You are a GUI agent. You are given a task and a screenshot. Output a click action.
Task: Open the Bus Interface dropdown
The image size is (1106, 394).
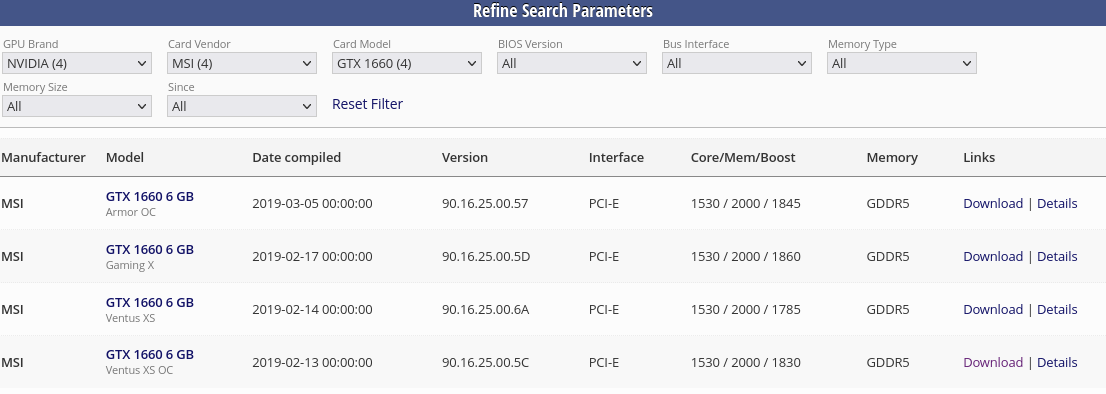point(736,63)
